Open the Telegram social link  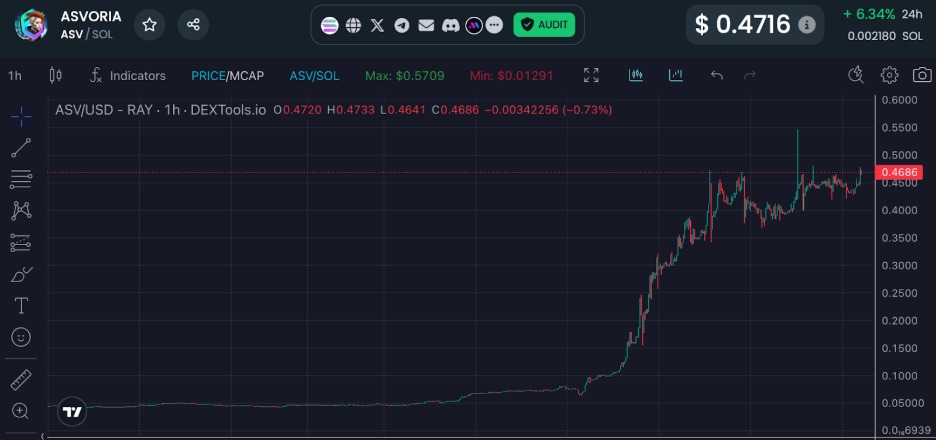[x=402, y=25]
